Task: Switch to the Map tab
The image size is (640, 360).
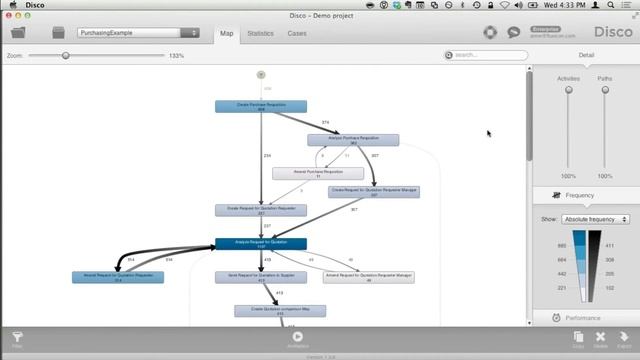Action: [x=227, y=33]
